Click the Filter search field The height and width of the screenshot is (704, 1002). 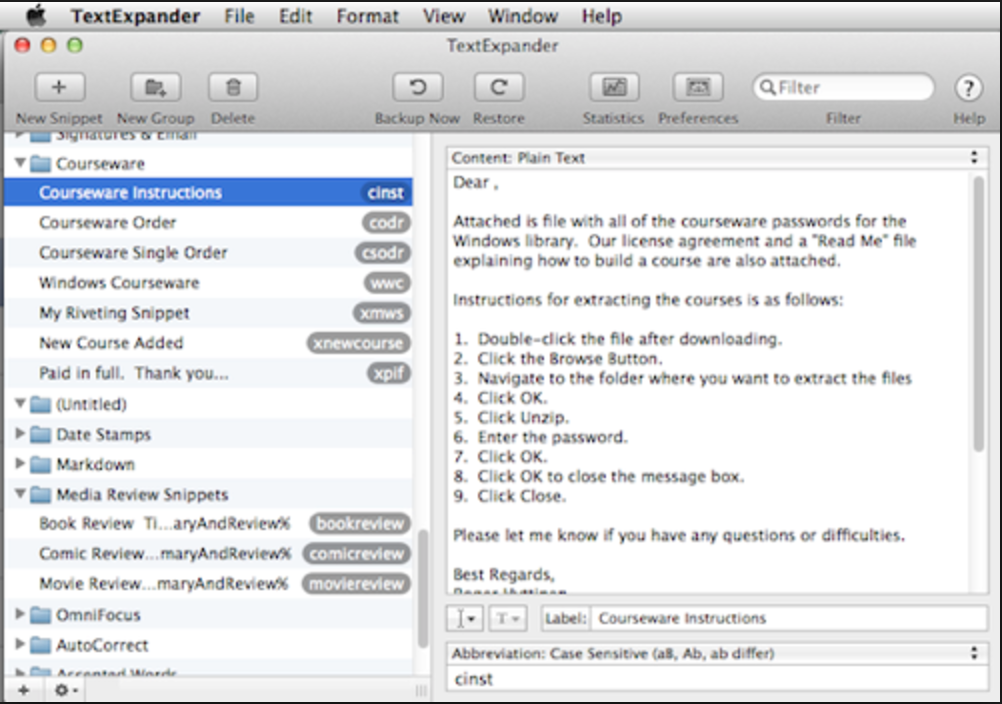tap(844, 88)
